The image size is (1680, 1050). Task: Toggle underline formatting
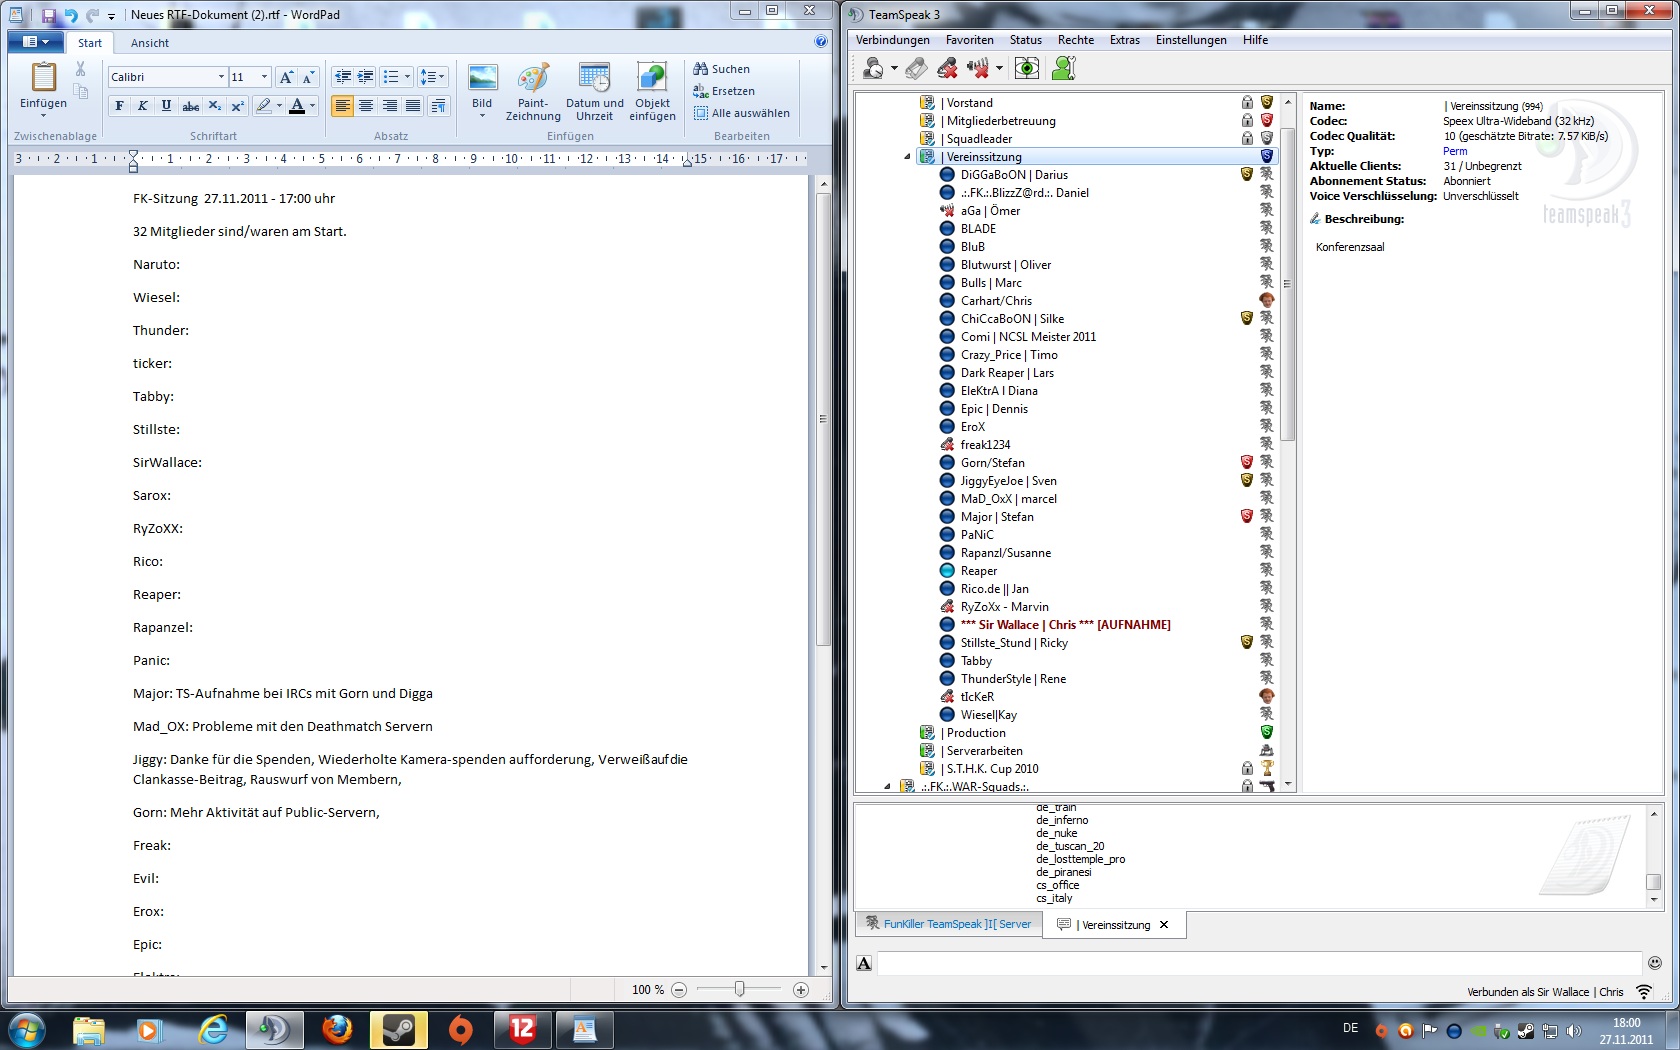coord(166,106)
